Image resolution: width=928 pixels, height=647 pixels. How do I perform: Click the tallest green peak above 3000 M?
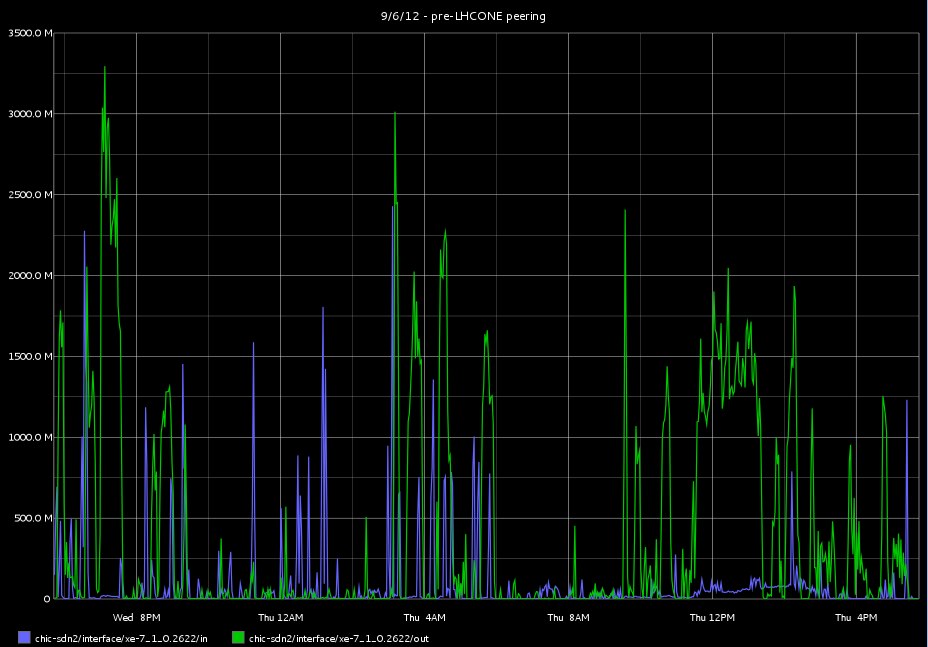coord(105,68)
